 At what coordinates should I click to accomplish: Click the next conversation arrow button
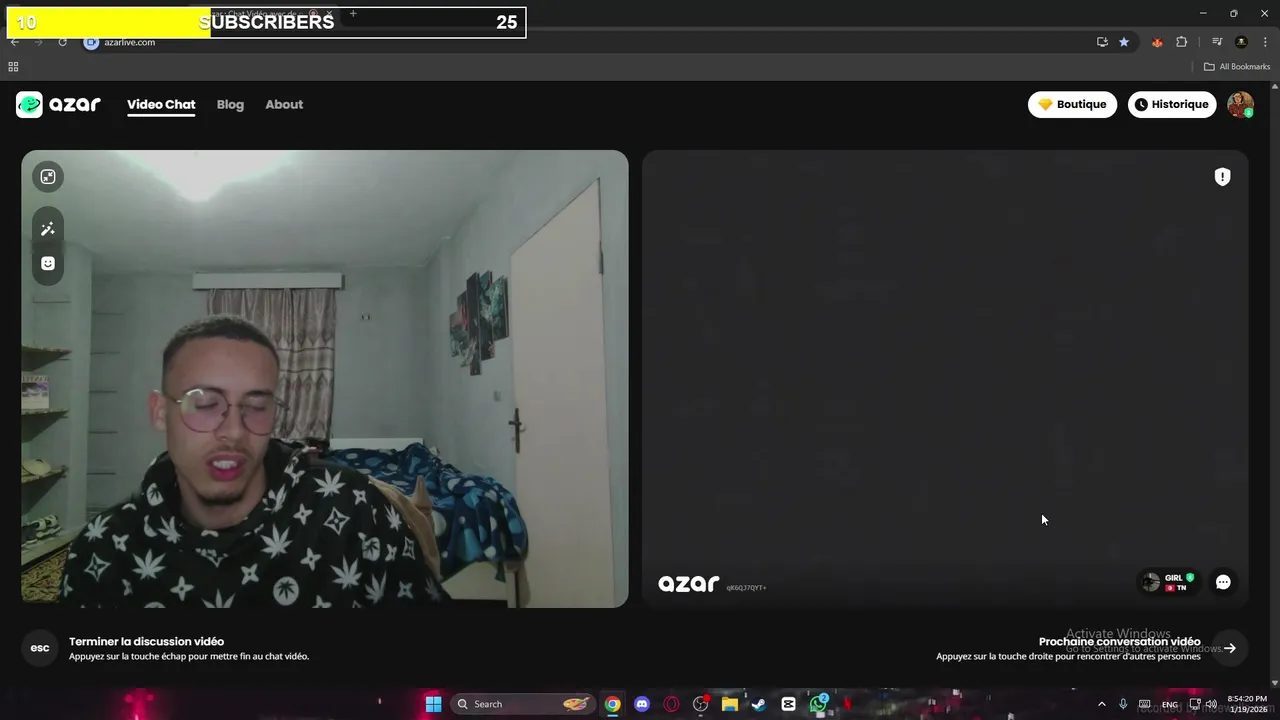coord(1230,648)
